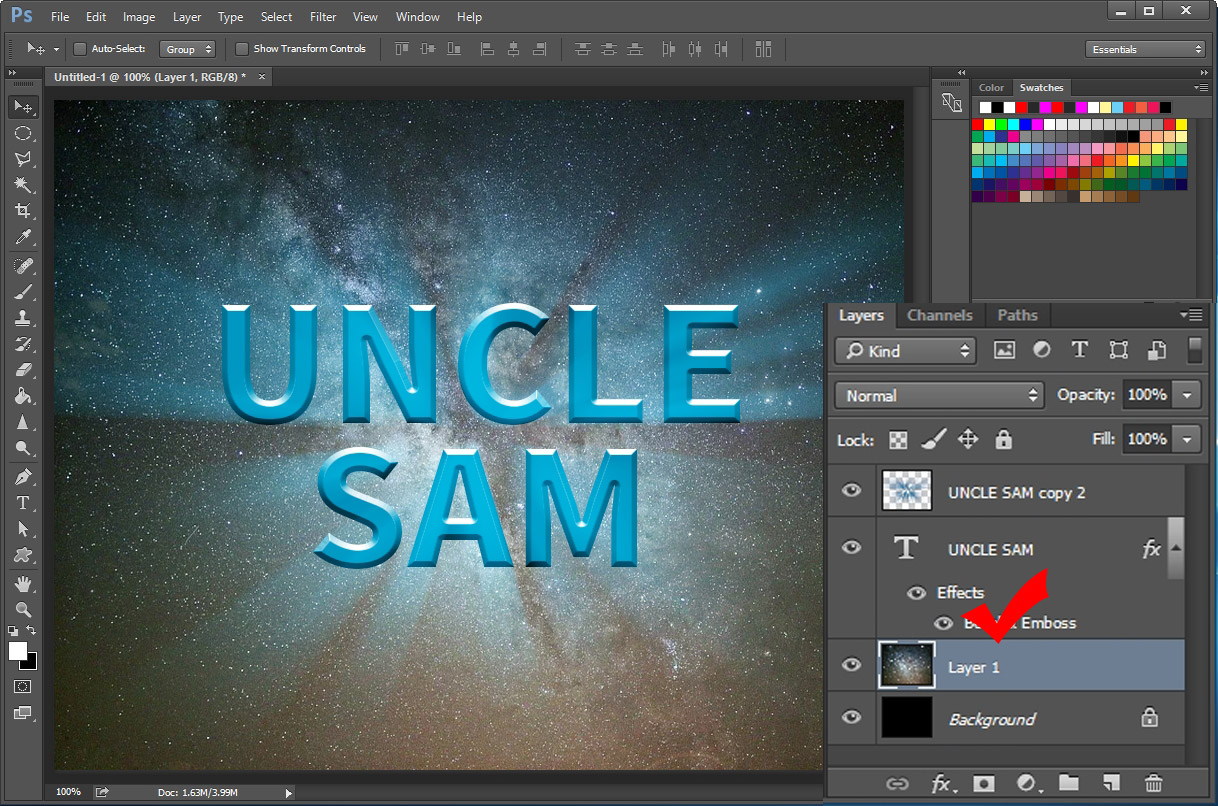Screen dimensions: 1218x806
Task: Hide the UNCLE SAM text layer
Action: [x=851, y=548]
